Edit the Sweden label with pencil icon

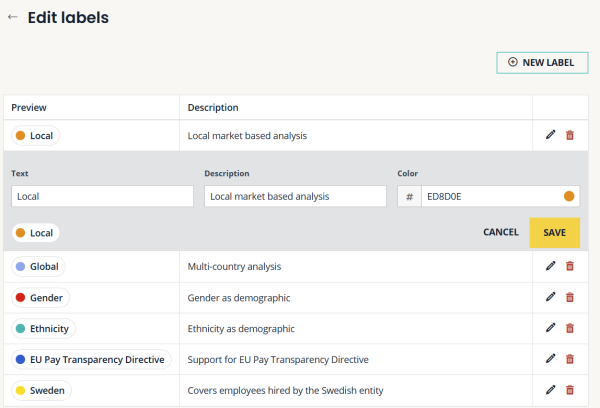pos(550,390)
